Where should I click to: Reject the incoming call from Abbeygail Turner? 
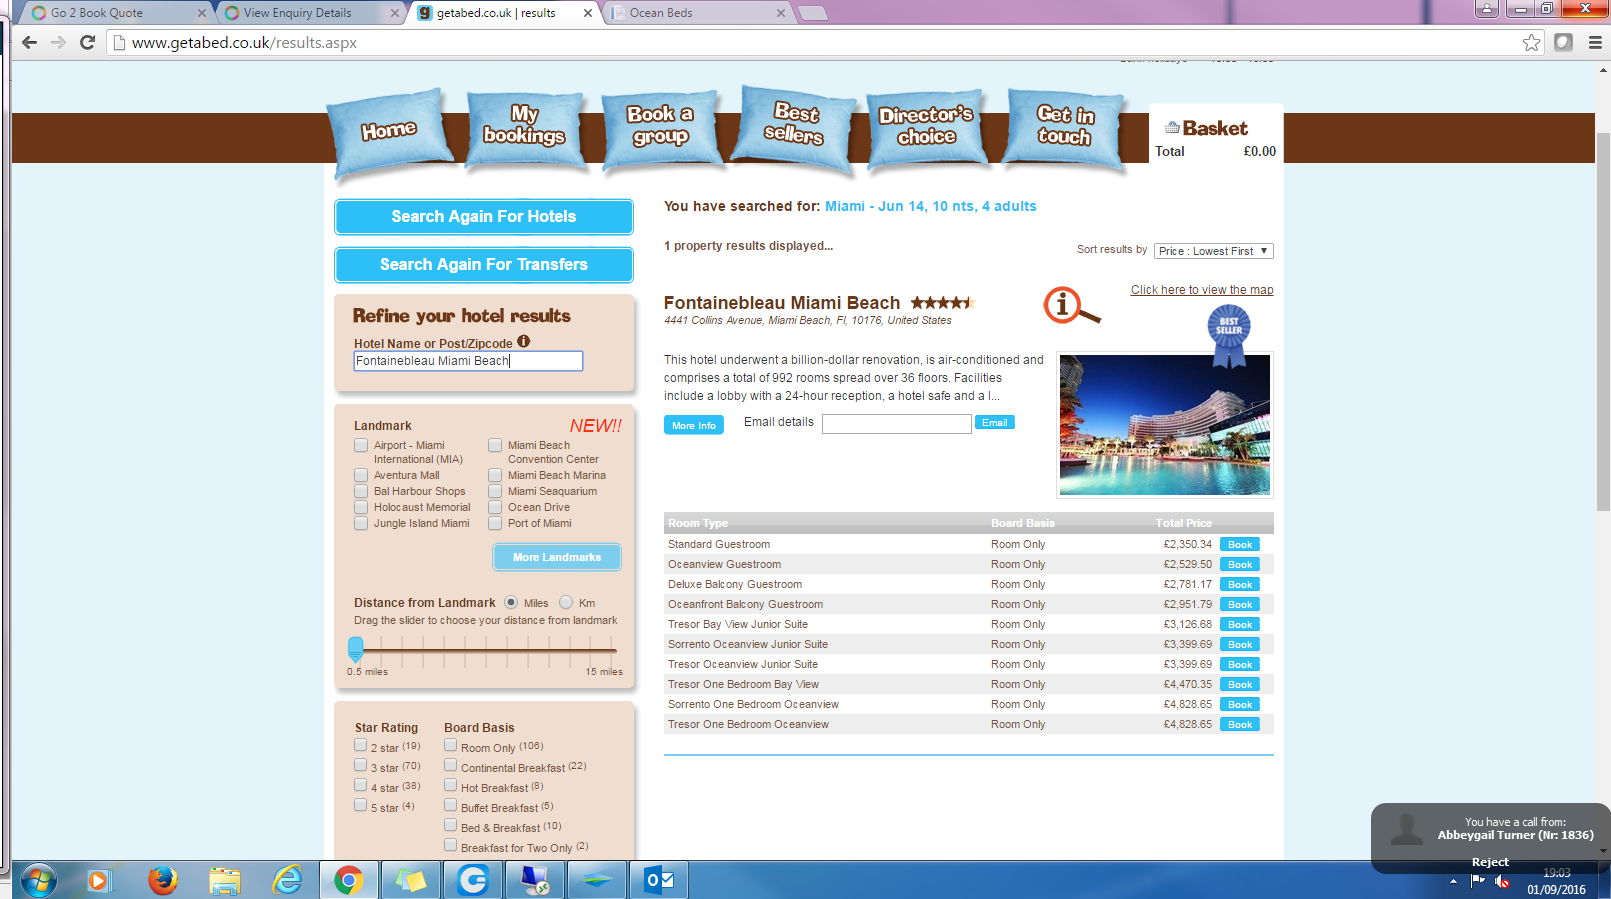pos(1490,862)
